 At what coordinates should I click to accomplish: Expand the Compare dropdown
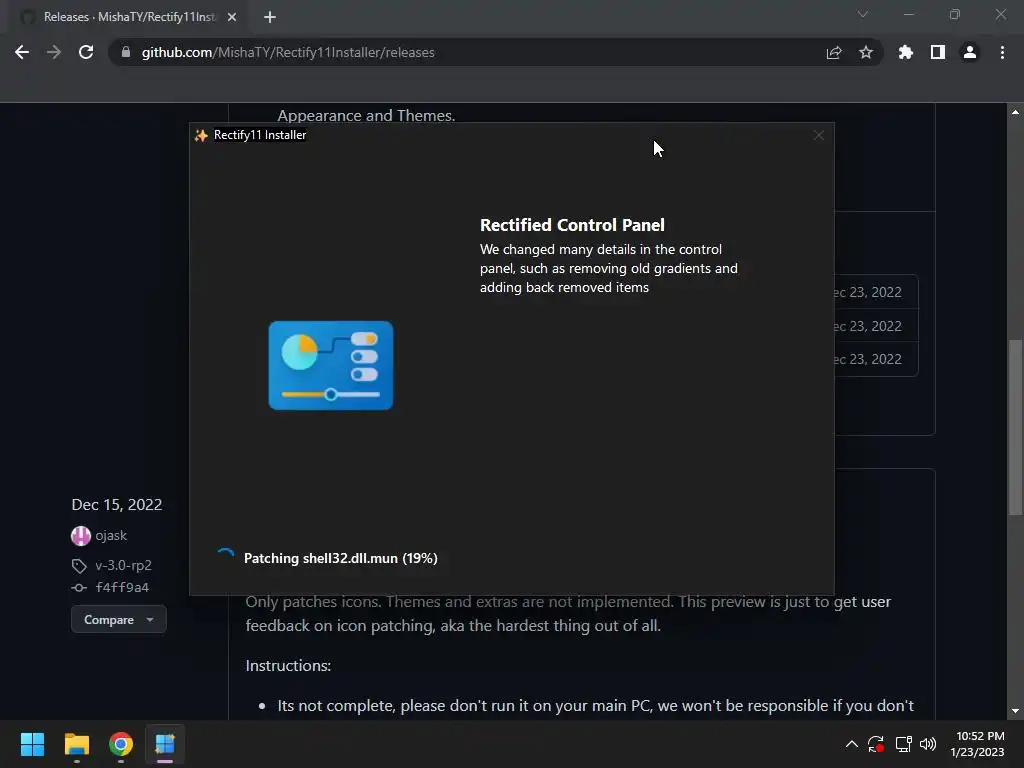[x=119, y=620]
